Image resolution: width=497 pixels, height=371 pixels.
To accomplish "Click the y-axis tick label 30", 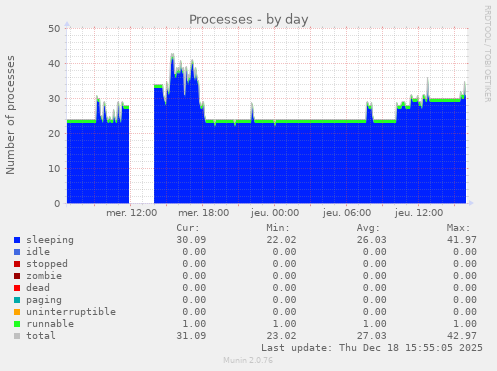I will point(54,99).
